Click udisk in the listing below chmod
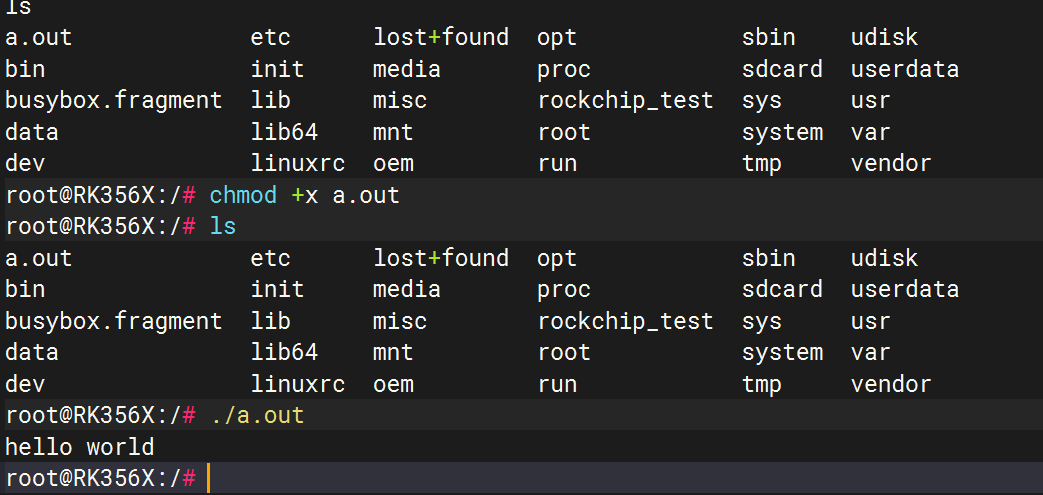Image resolution: width=1043 pixels, height=495 pixels. coord(884,258)
